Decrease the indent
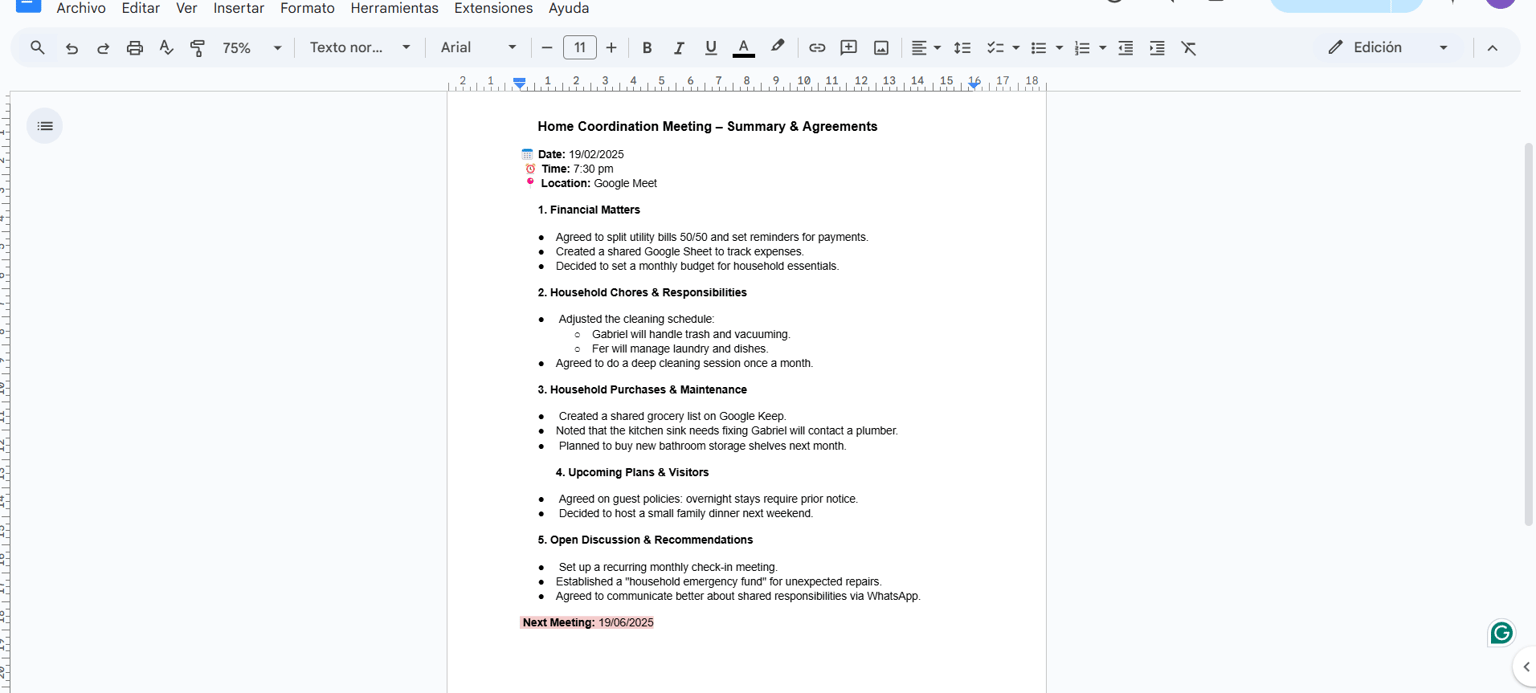1536x693 pixels. (1125, 48)
